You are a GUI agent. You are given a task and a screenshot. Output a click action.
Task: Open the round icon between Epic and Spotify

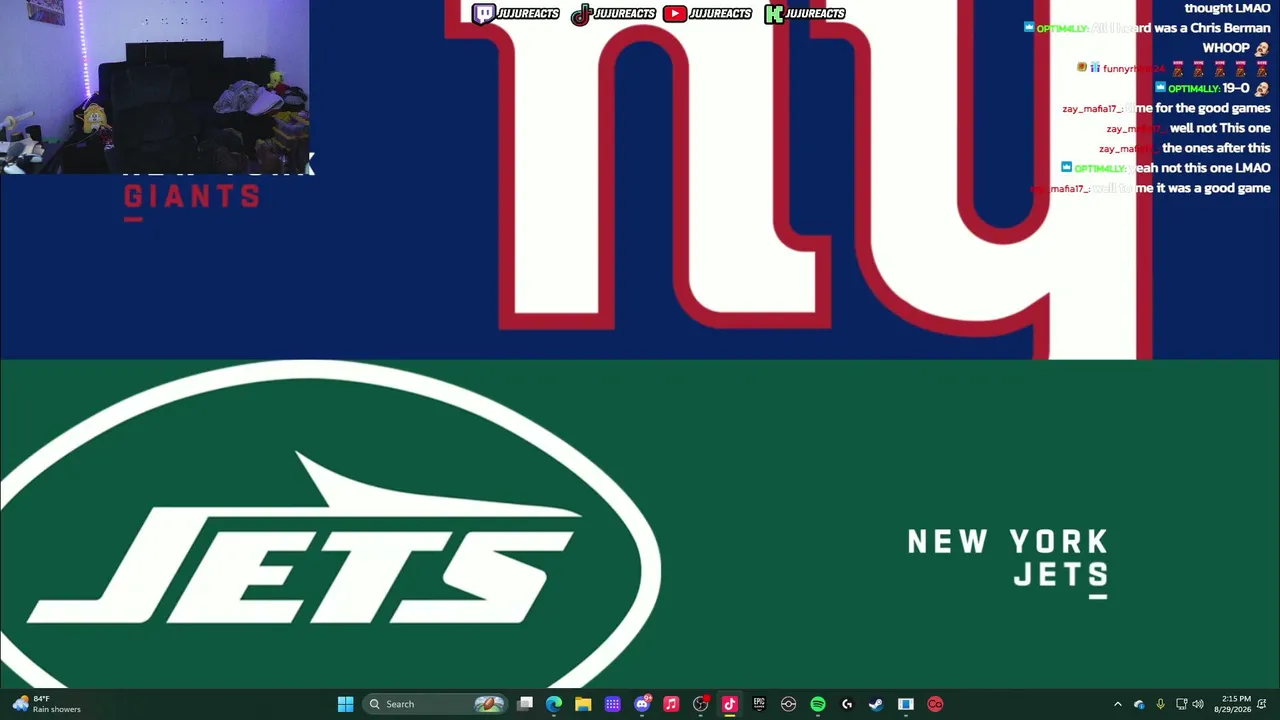coord(788,704)
